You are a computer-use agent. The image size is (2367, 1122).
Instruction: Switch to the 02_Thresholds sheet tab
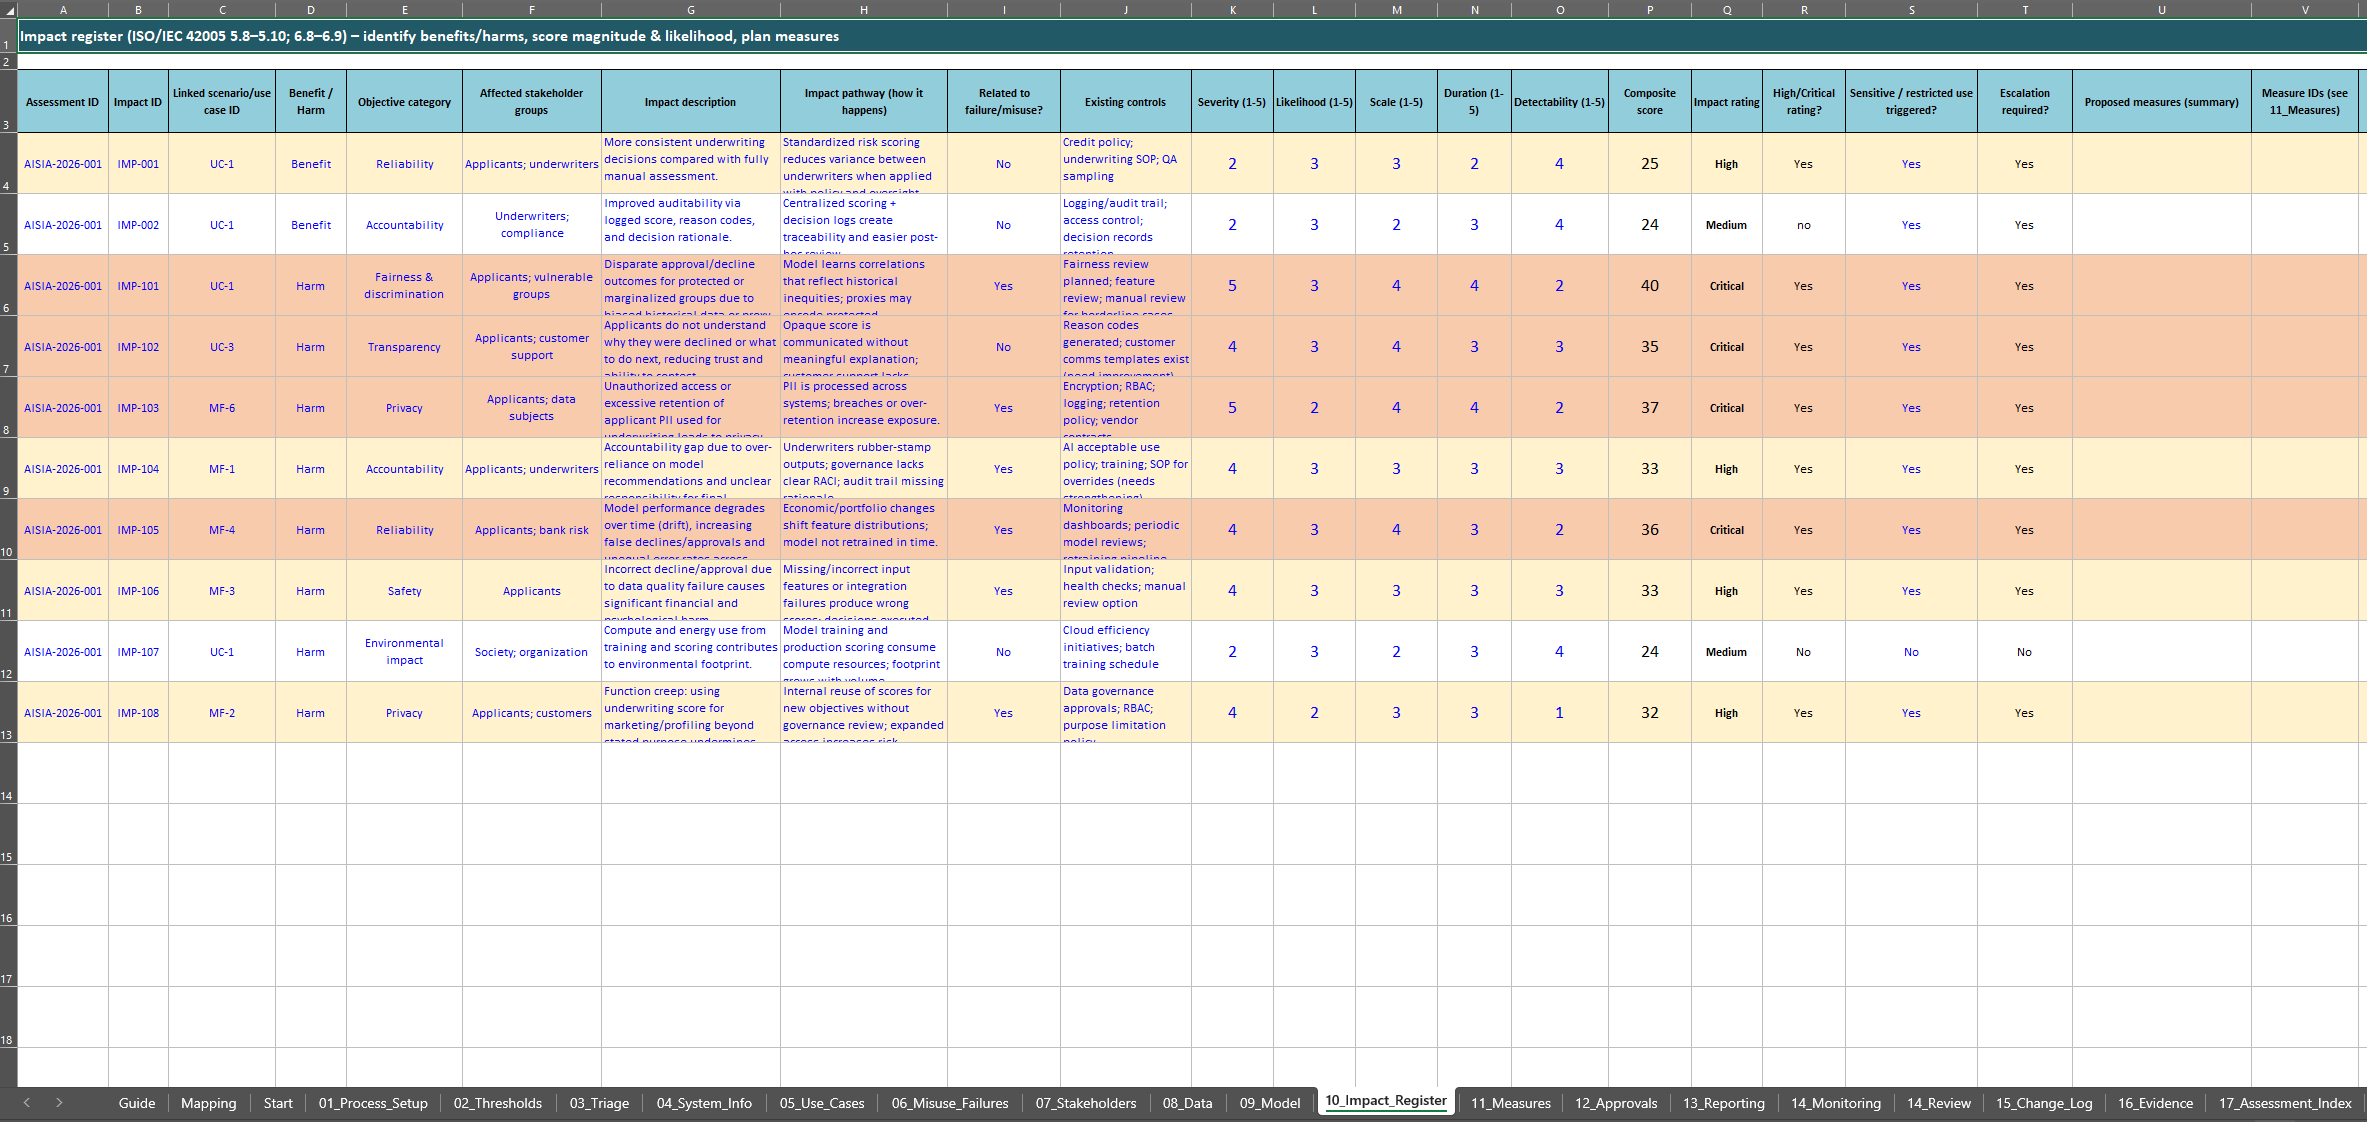(497, 1103)
